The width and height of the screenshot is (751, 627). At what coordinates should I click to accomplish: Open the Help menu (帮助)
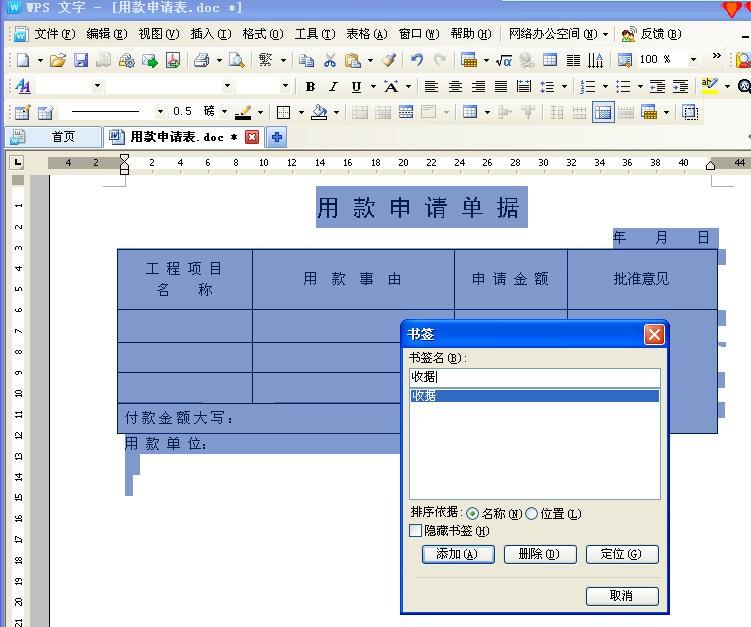coord(471,34)
